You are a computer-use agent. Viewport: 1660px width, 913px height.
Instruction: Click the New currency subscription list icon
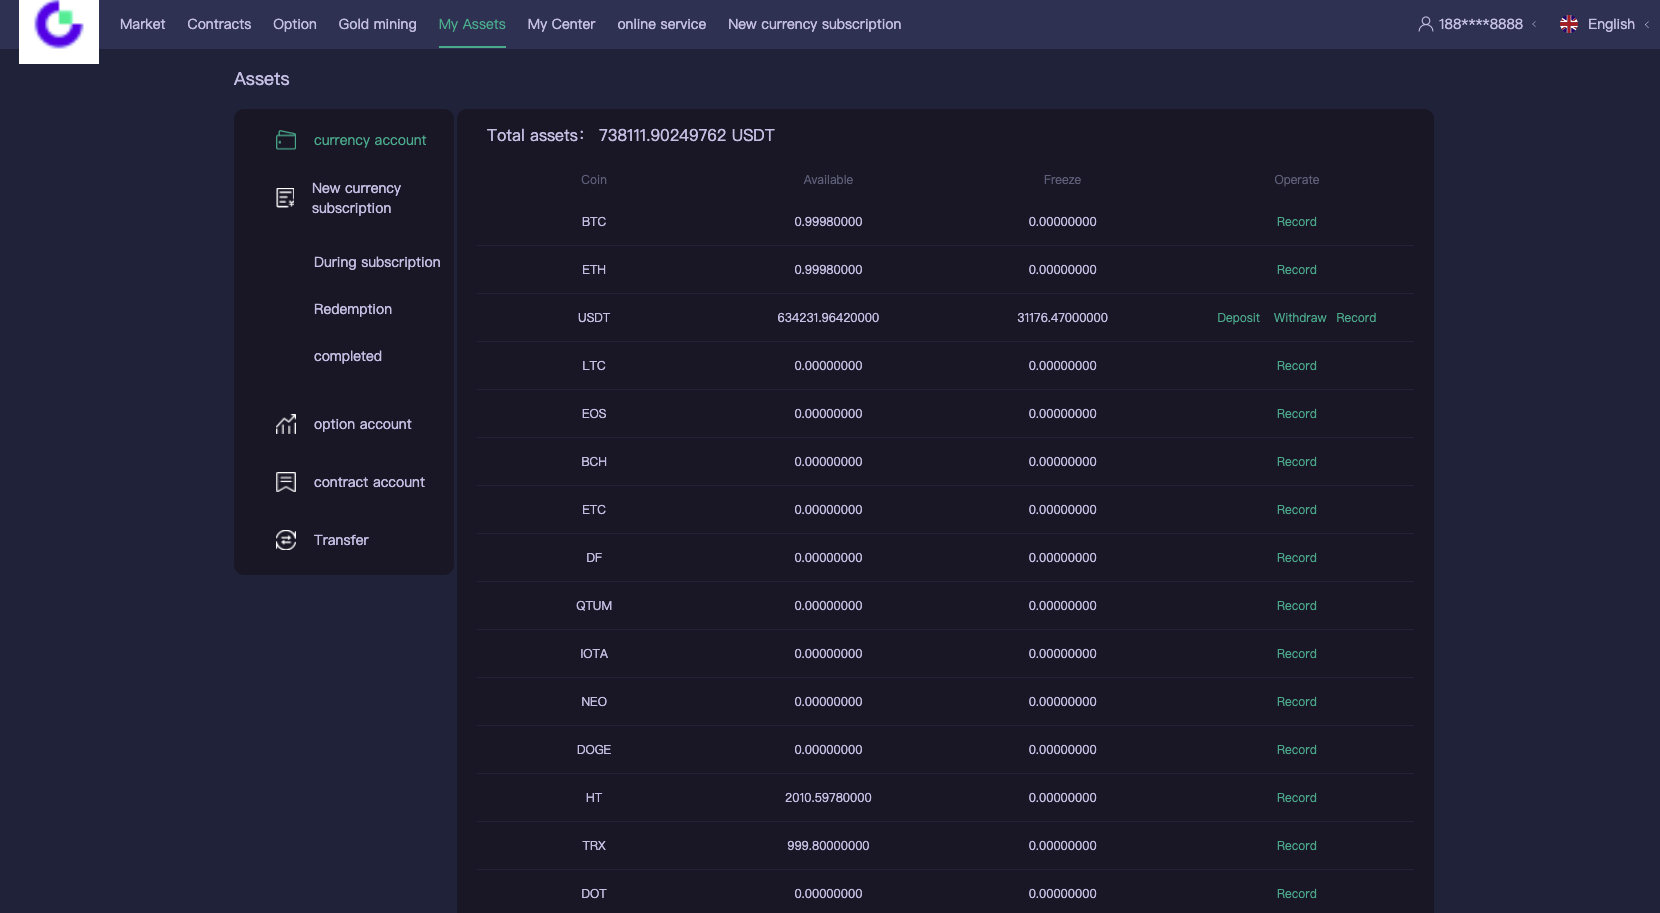286,198
